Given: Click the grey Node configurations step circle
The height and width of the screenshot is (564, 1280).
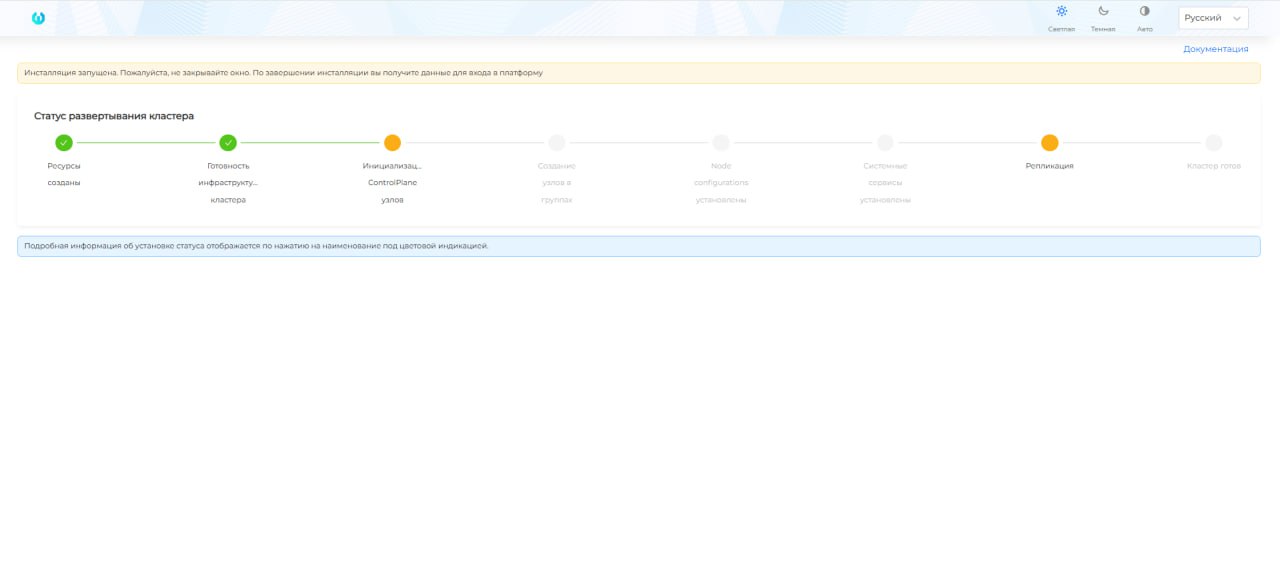Looking at the screenshot, I should tap(721, 143).
